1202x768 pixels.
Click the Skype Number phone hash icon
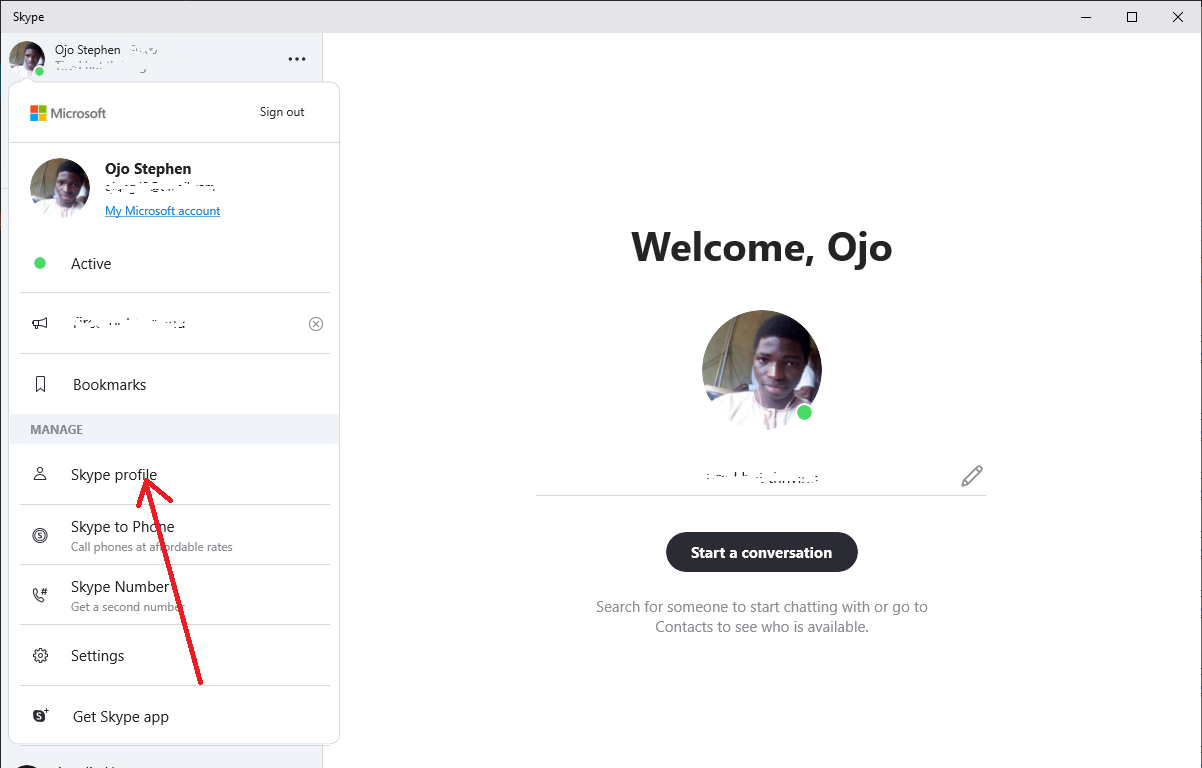click(40, 595)
